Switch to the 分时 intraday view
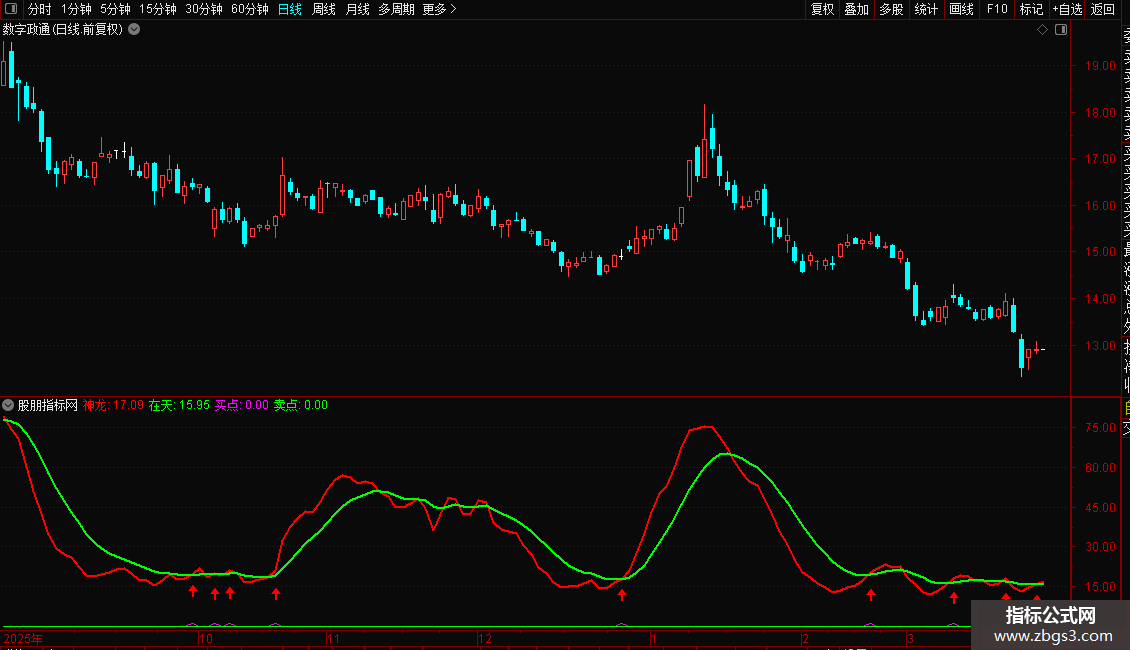 [x=39, y=9]
